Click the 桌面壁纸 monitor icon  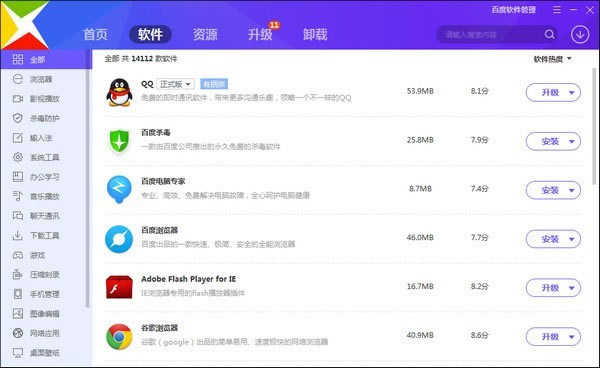click(x=18, y=352)
